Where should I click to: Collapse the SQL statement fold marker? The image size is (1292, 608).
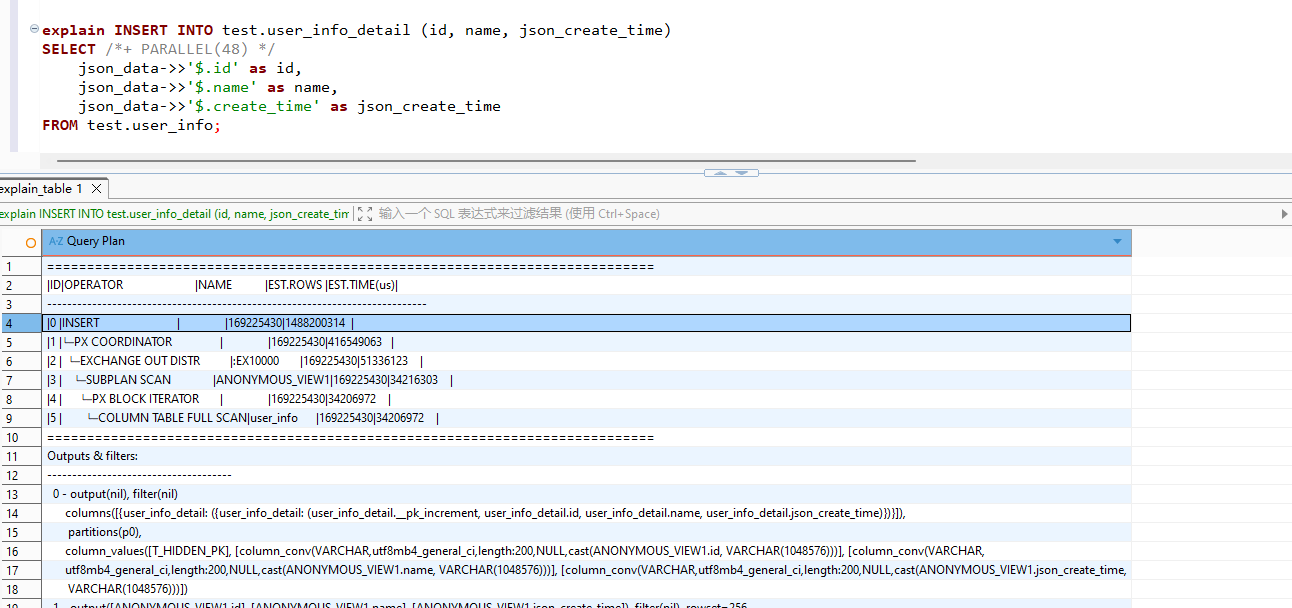35,30
